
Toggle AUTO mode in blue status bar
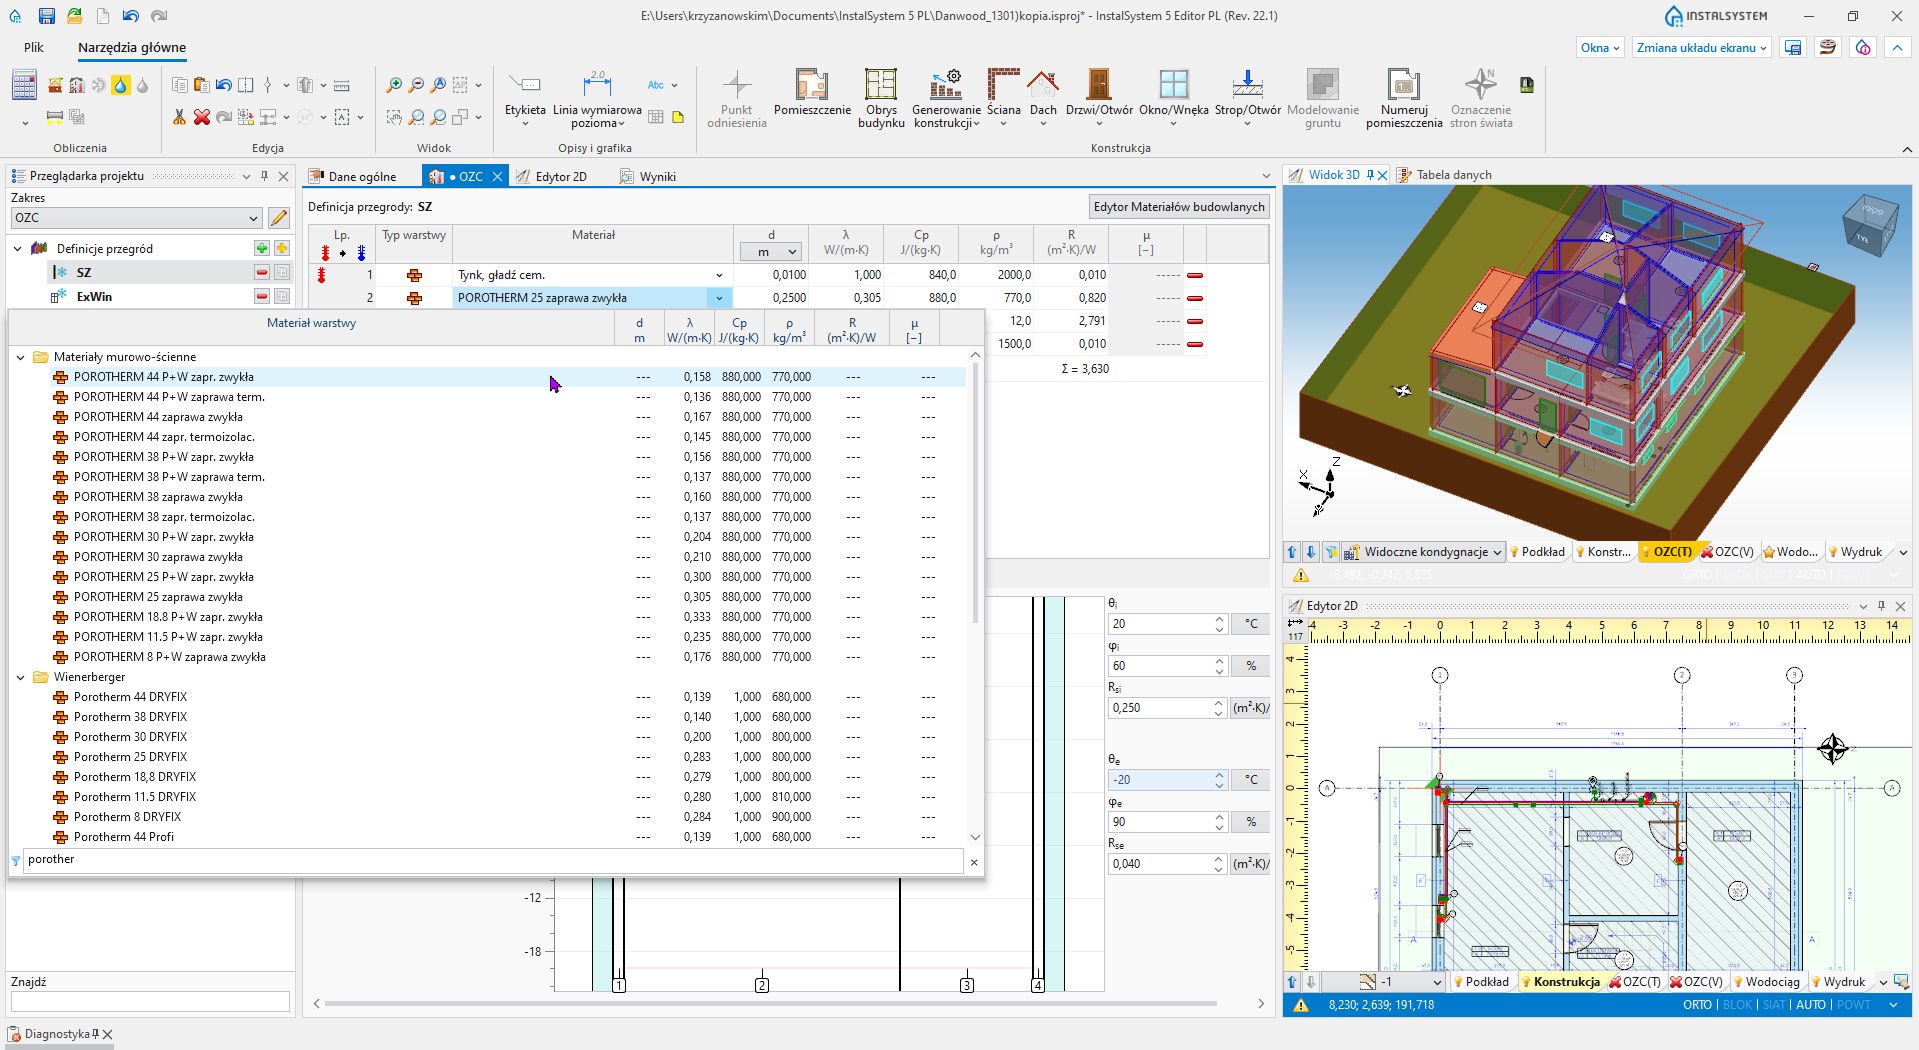(x=1811, y=1005)
